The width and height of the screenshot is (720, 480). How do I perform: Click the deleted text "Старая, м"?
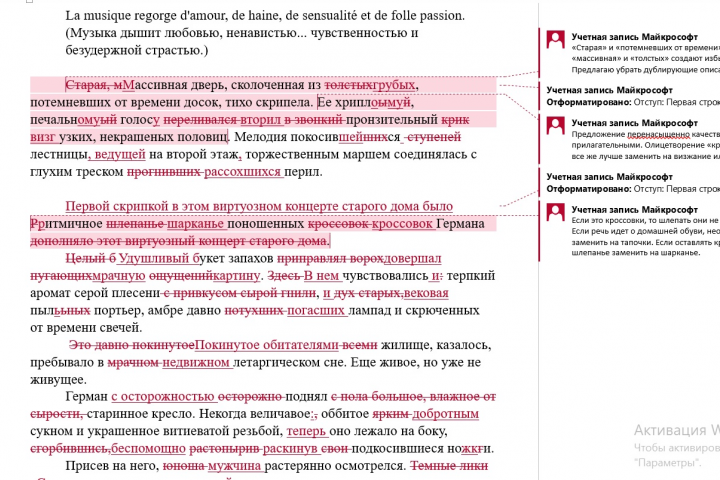click(94, 85)
